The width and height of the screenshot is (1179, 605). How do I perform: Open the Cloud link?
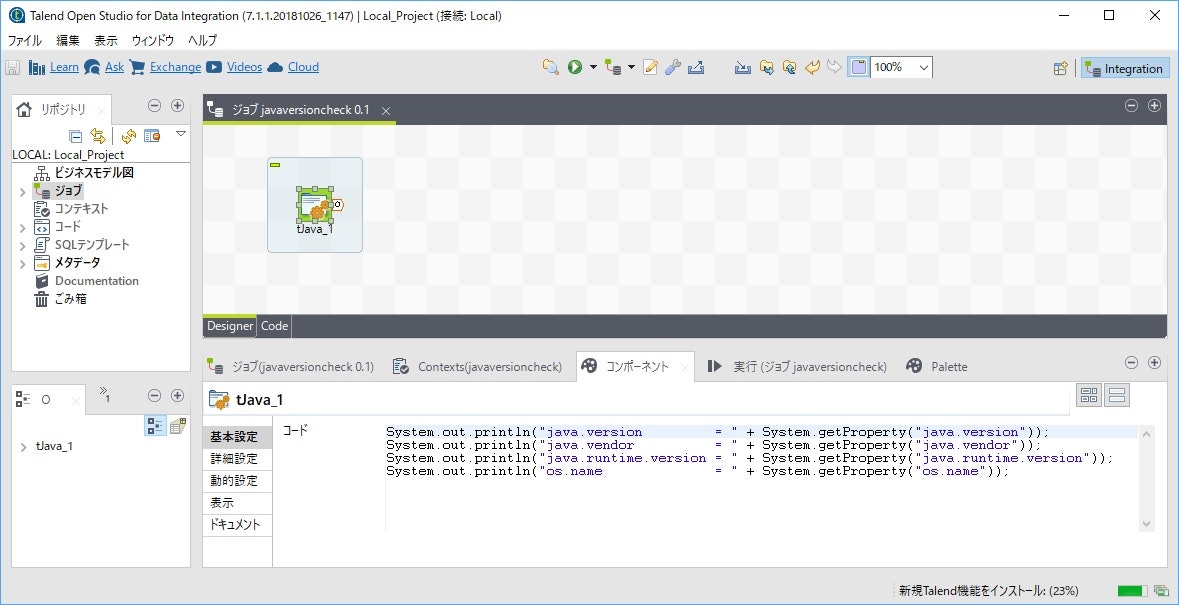[303, 67]
